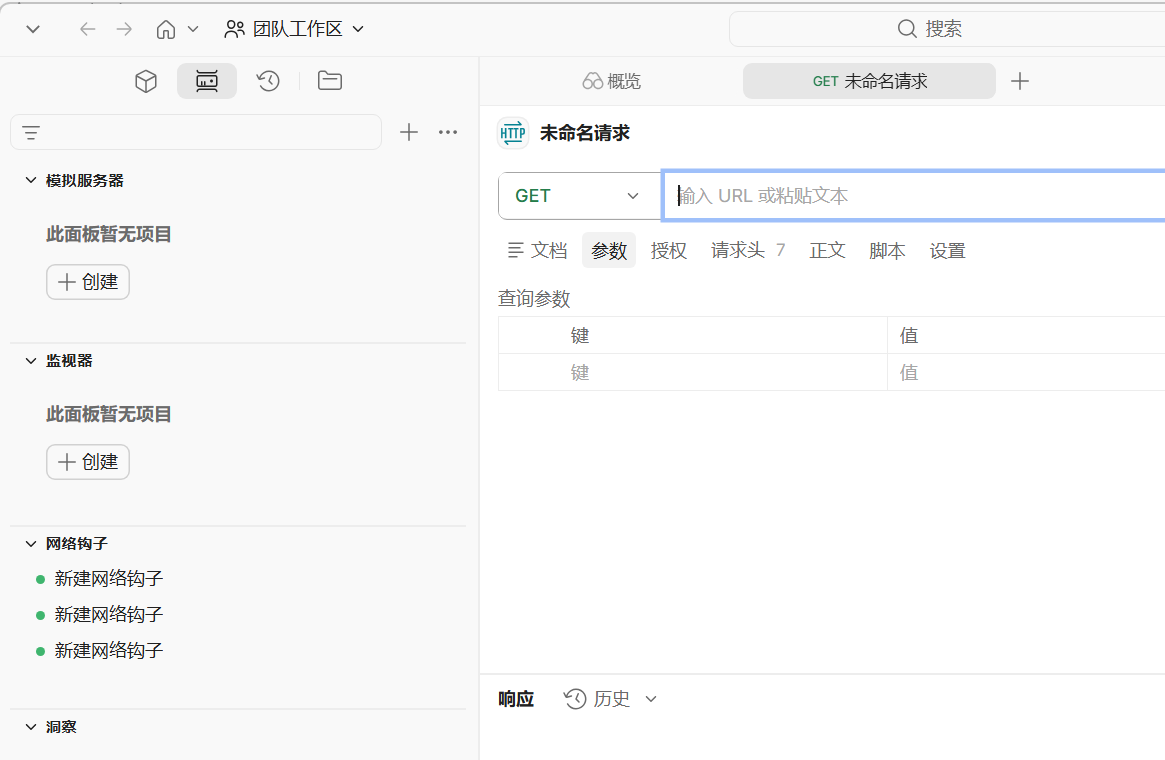Image resolution: width=1165 pixels, height=760 pixels.
Task: Click the forward navigation arrow
Action: [x=124, y=29]
